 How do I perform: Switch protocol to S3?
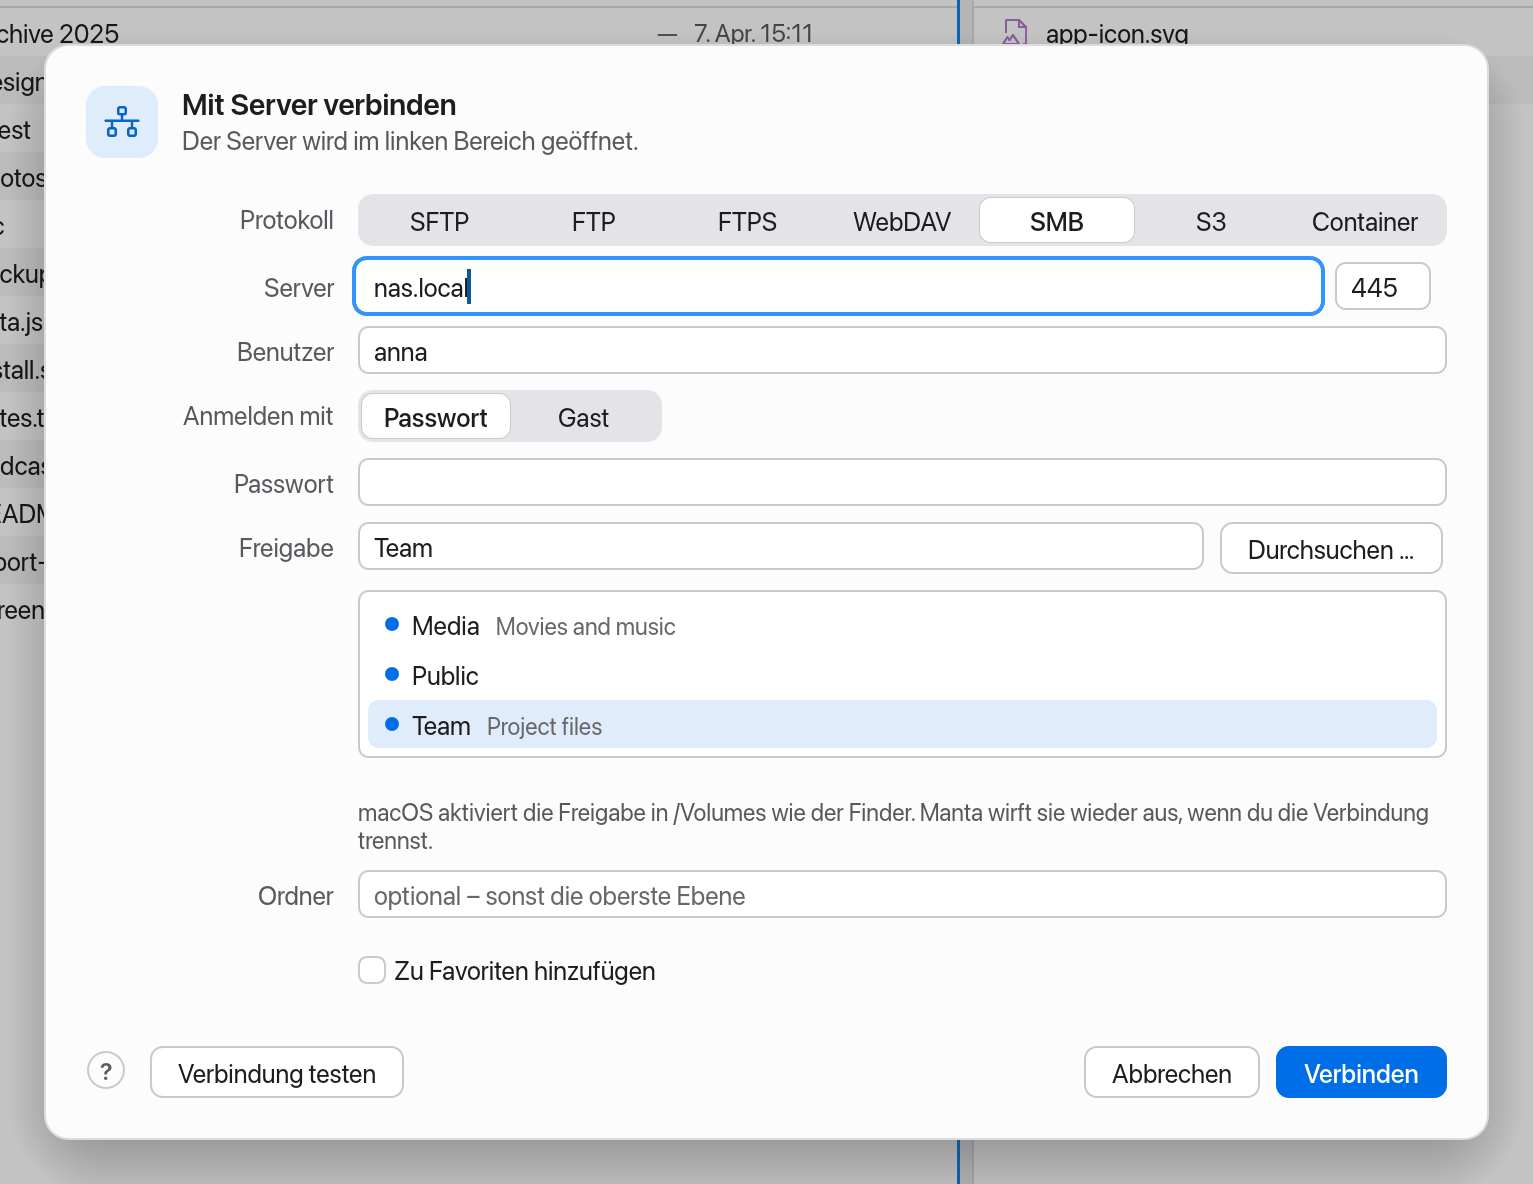[x=1211, y=221]
